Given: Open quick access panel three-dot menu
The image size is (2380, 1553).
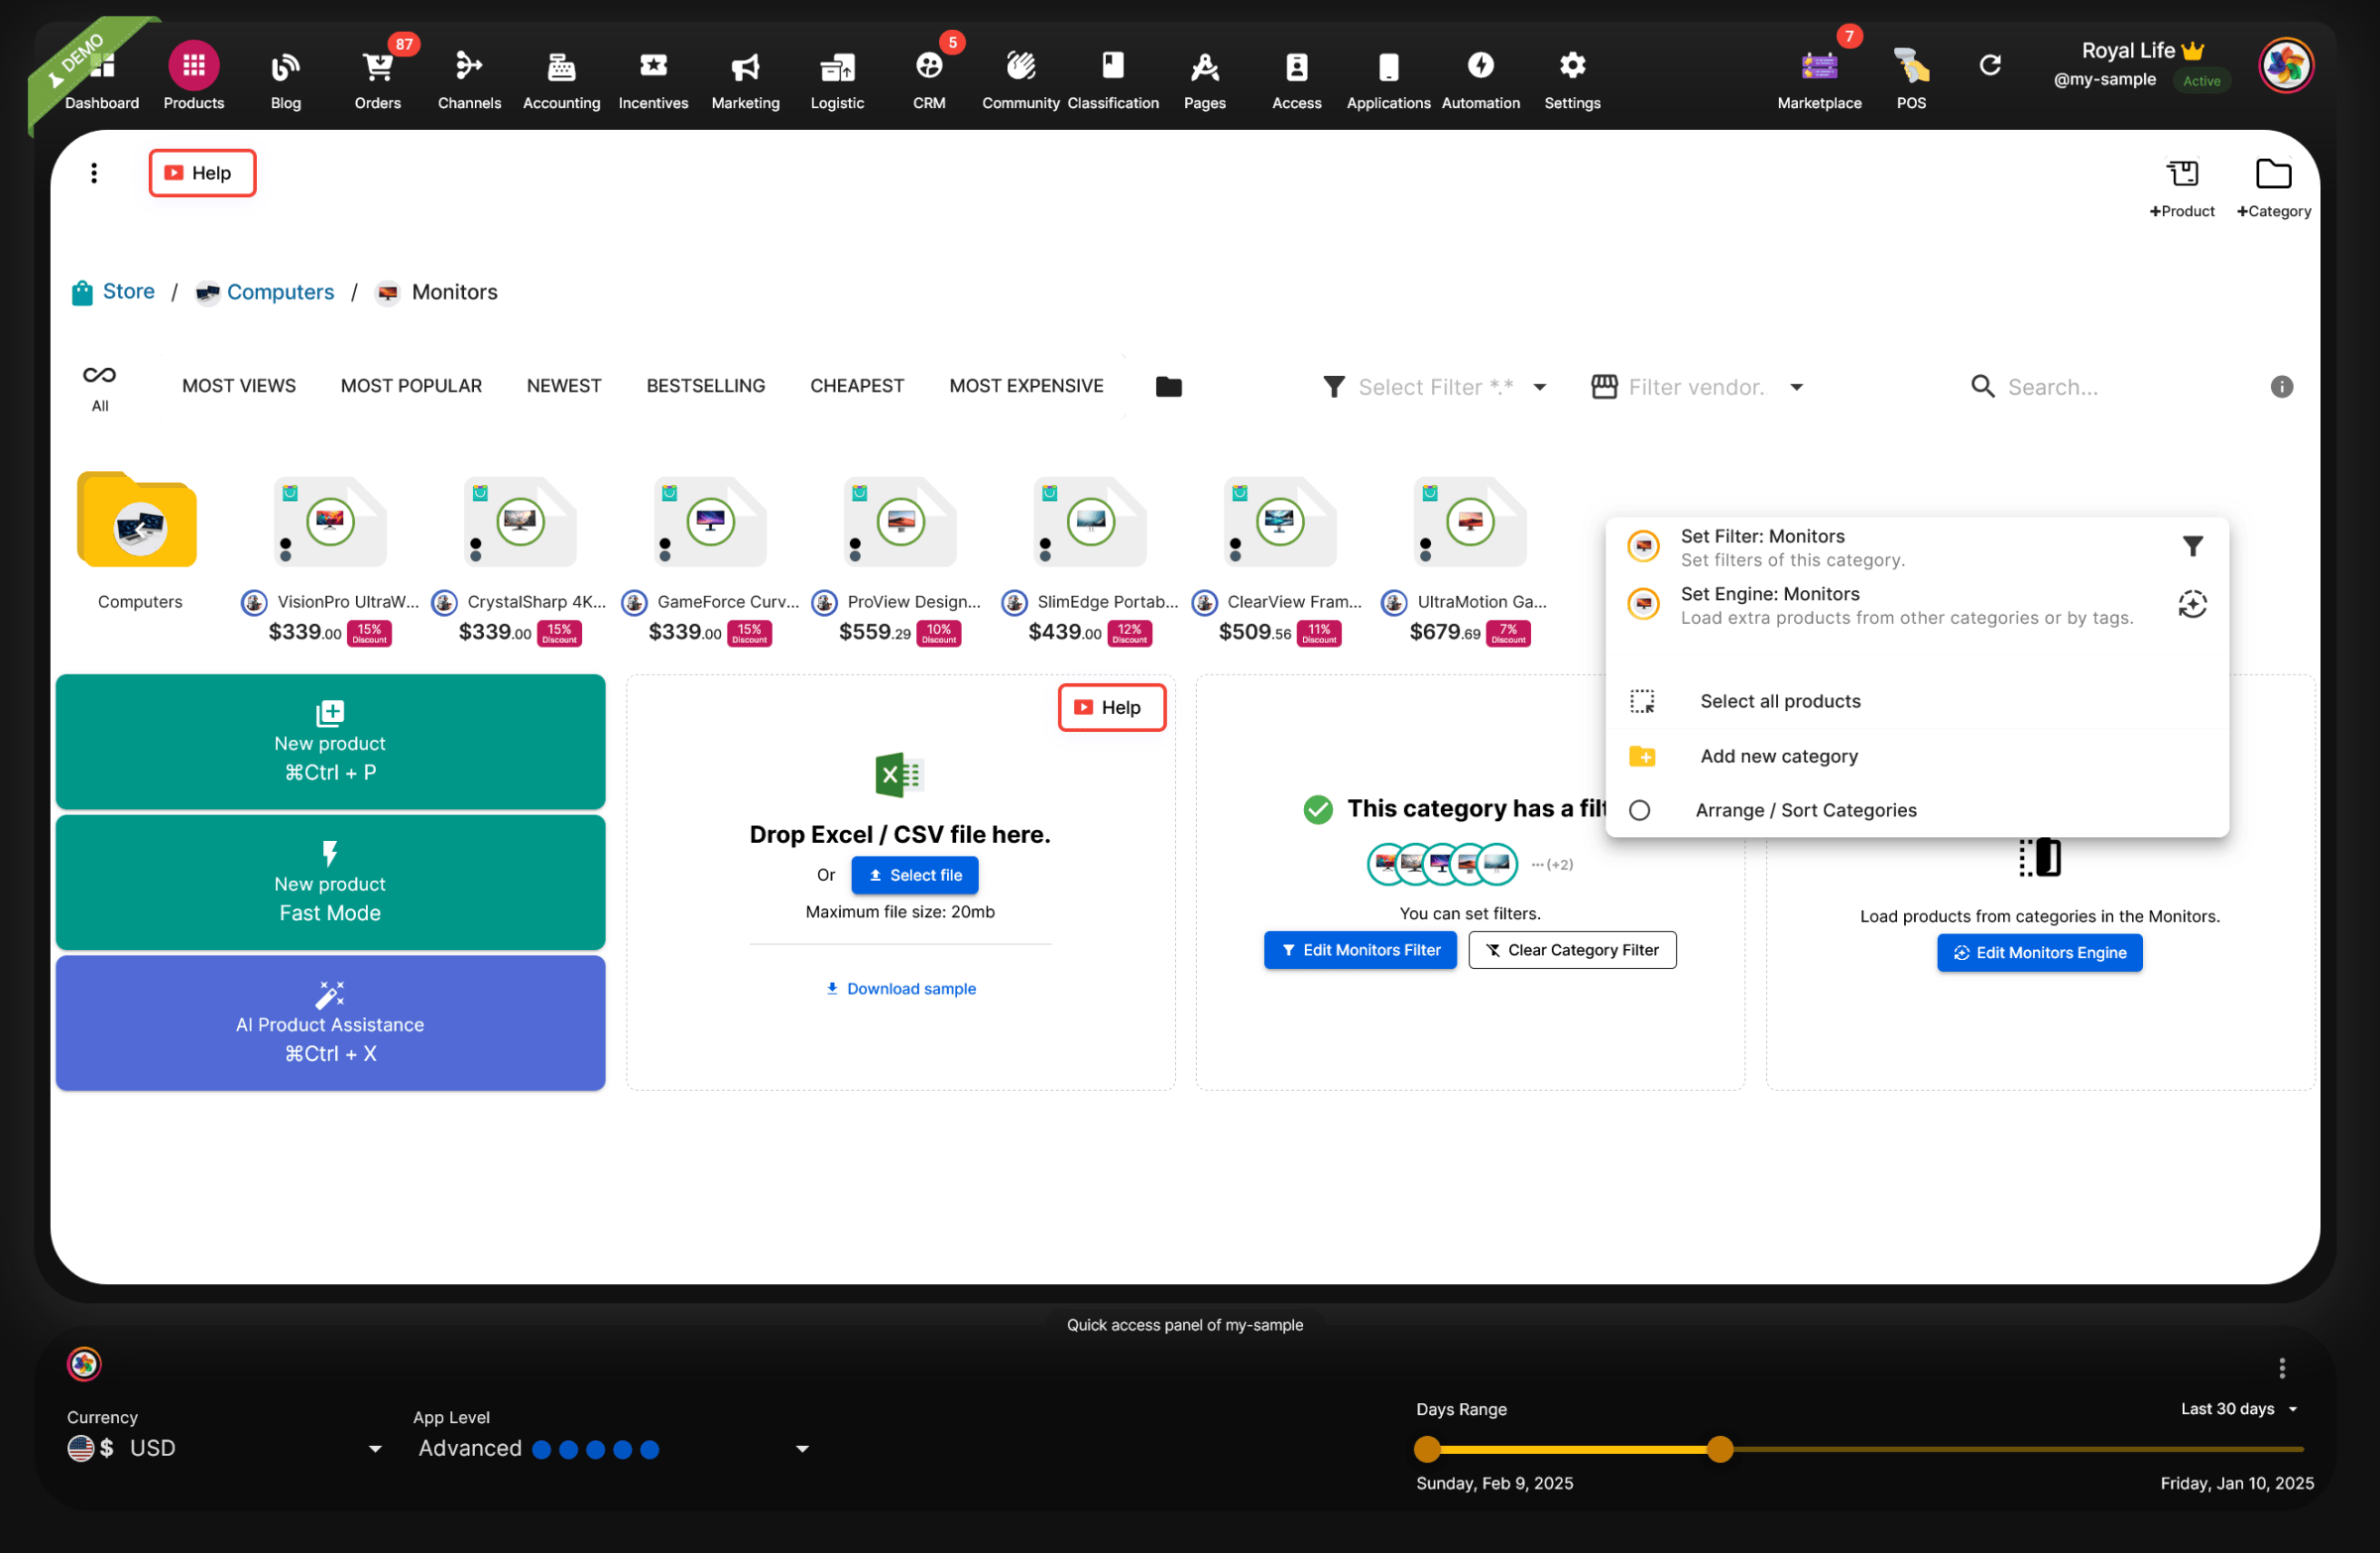Looking at the screenshot, I should click(2281, 1367).
